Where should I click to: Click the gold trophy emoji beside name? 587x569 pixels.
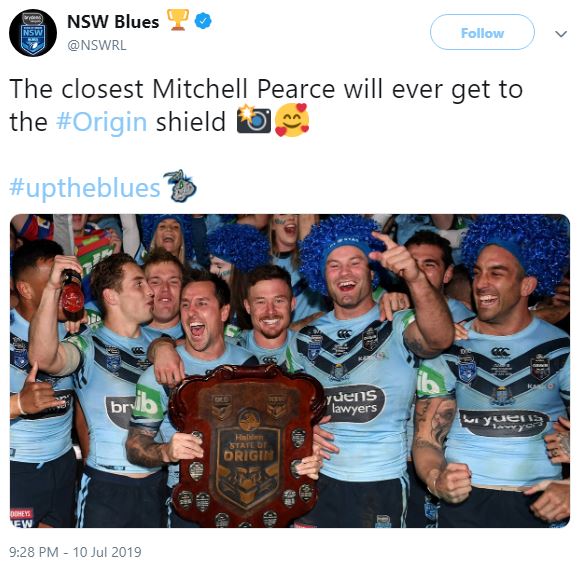(177, 20)
